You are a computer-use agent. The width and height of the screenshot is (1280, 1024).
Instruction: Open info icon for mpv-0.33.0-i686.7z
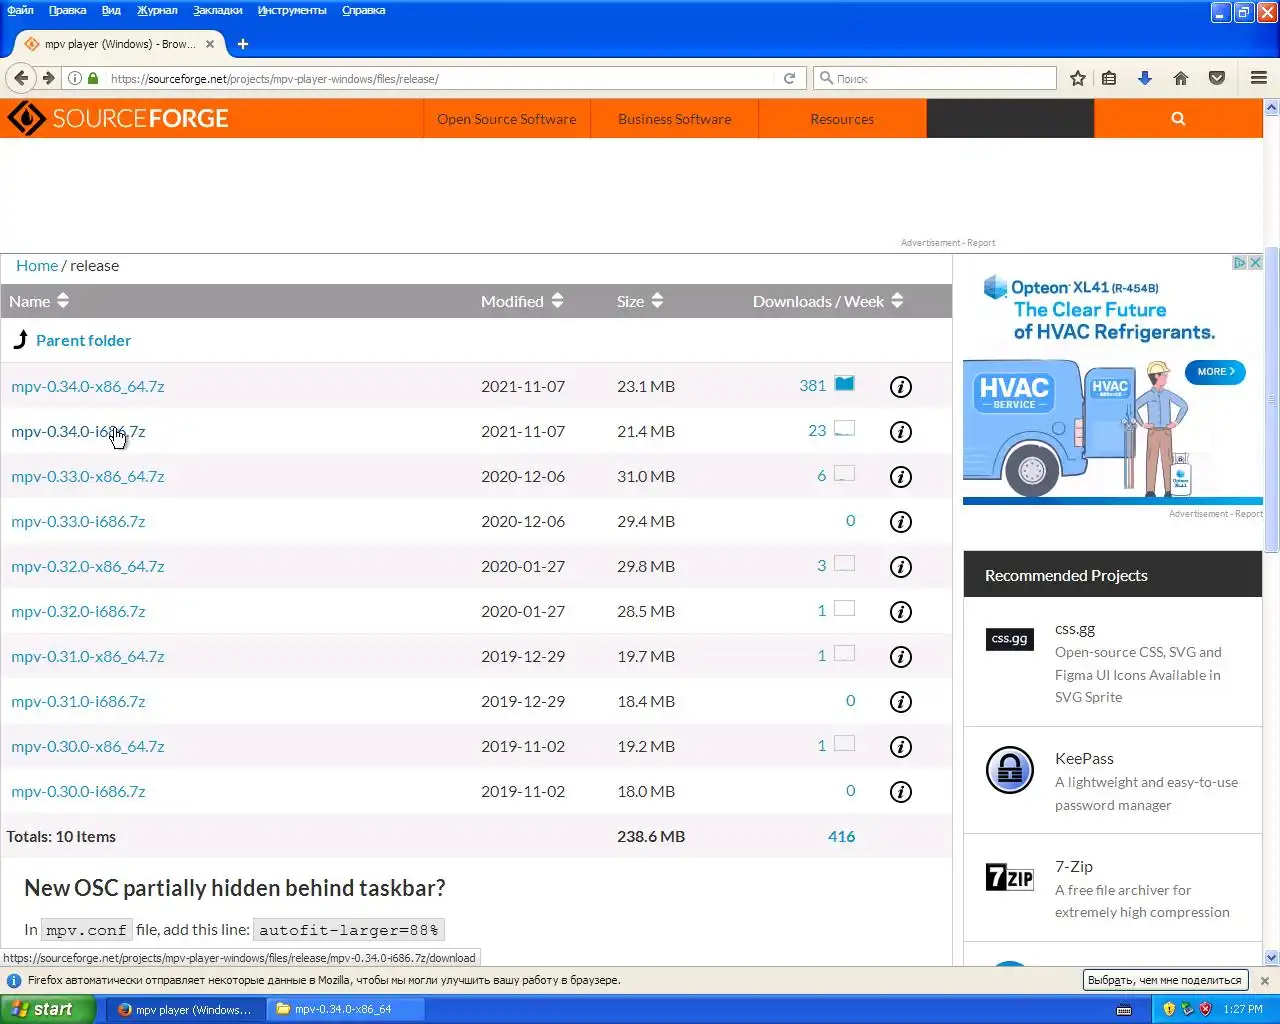coord(901,522)
